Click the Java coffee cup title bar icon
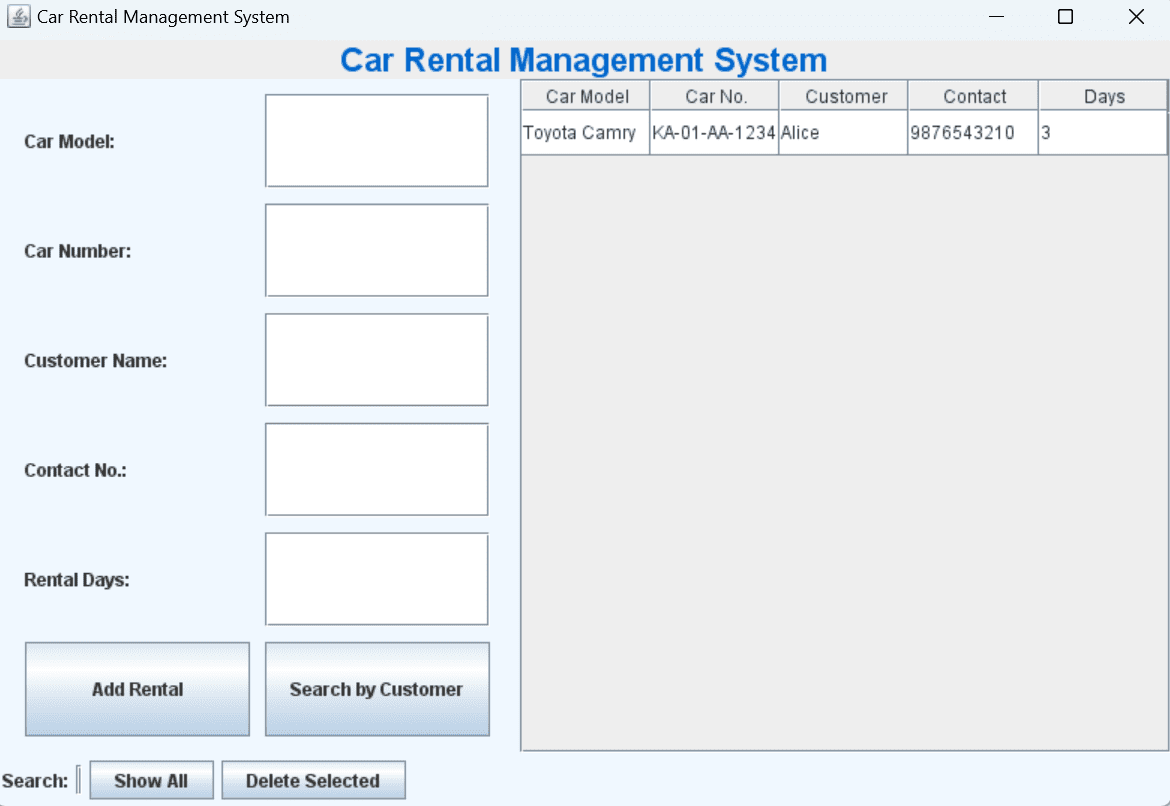1170x806 pixels. tap(18, 16)
